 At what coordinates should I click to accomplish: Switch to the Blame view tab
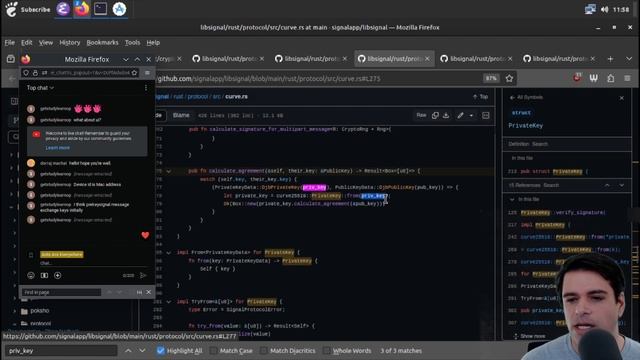pyautogui.click(x=181, y=115)
